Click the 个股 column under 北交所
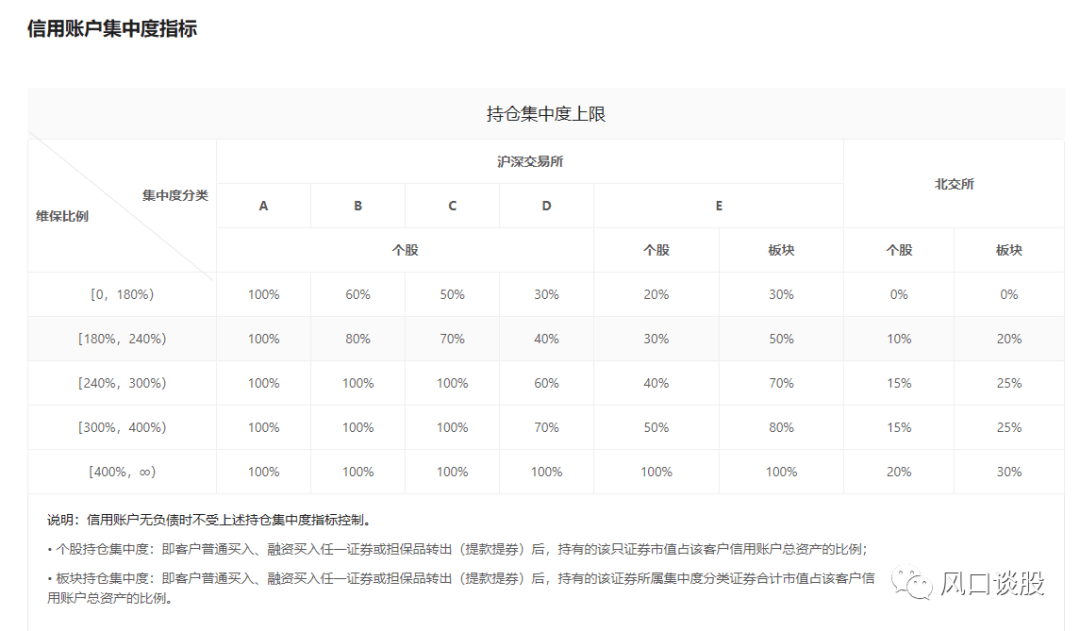 click(898, 249)
